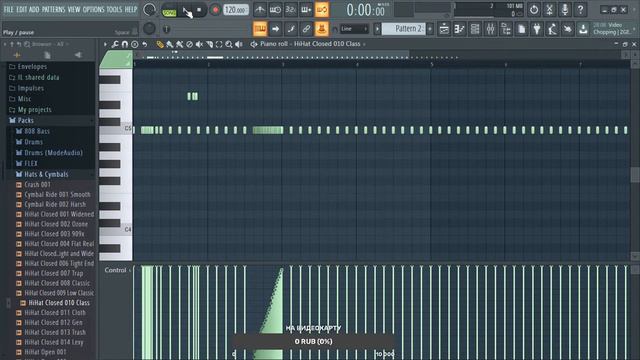The height and width of the screenshot is (360, 640).
Task: Open the Control event lane selector
Action: pyautogui.click(x=117, y=270)
